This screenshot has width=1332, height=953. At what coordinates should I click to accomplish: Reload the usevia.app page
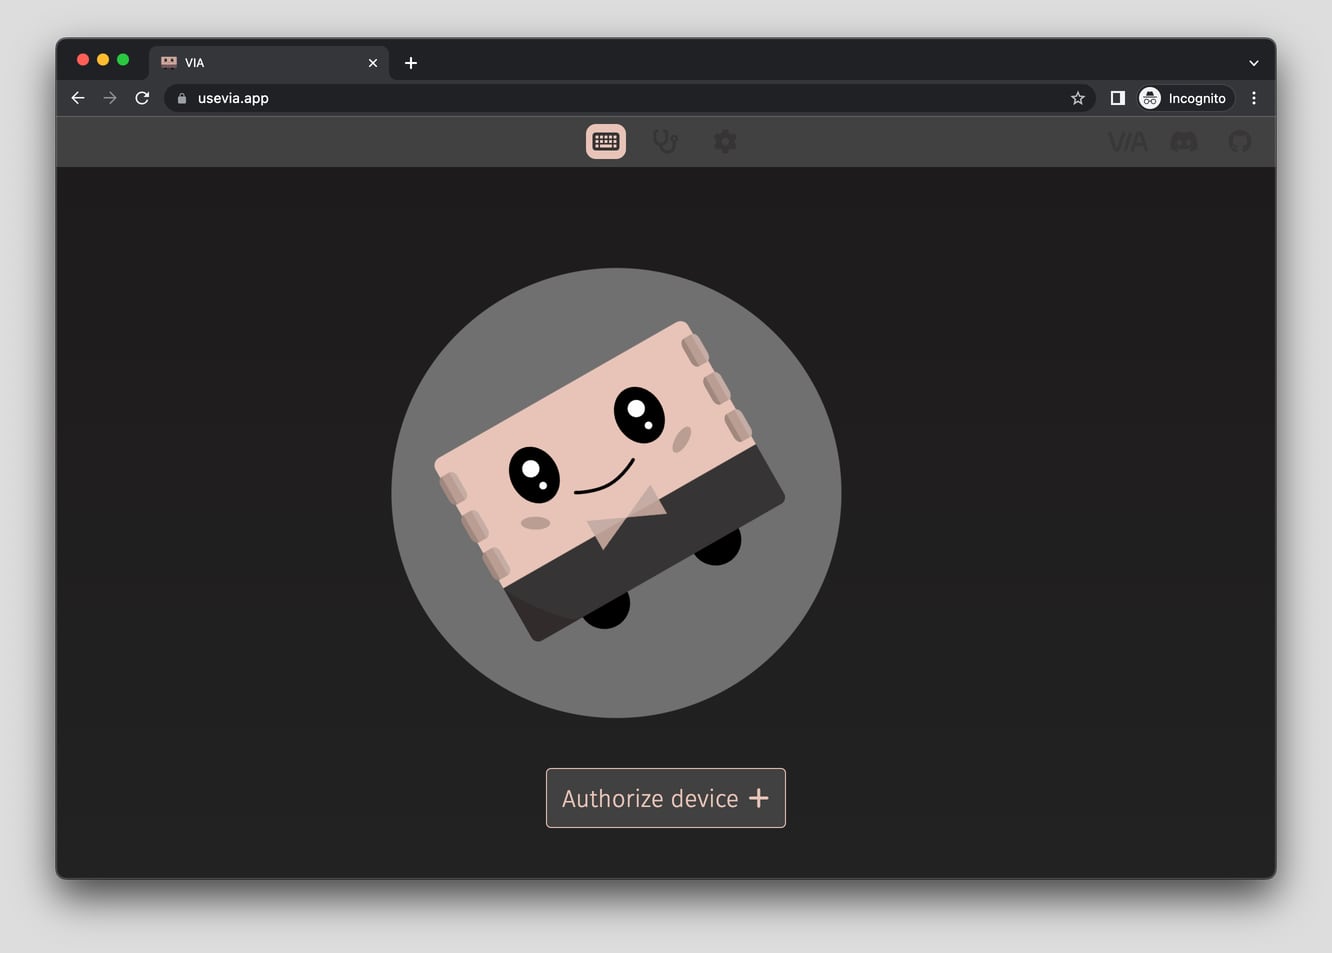[x=142, y=98]
